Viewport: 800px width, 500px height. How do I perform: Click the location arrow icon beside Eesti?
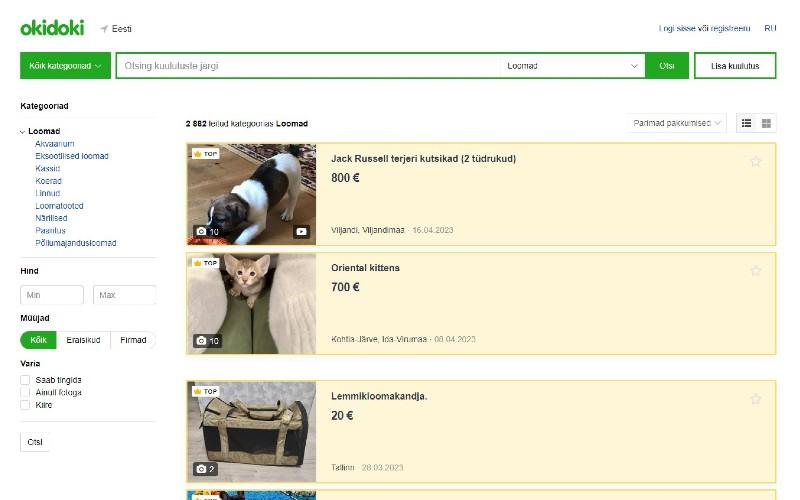point(104,29)
